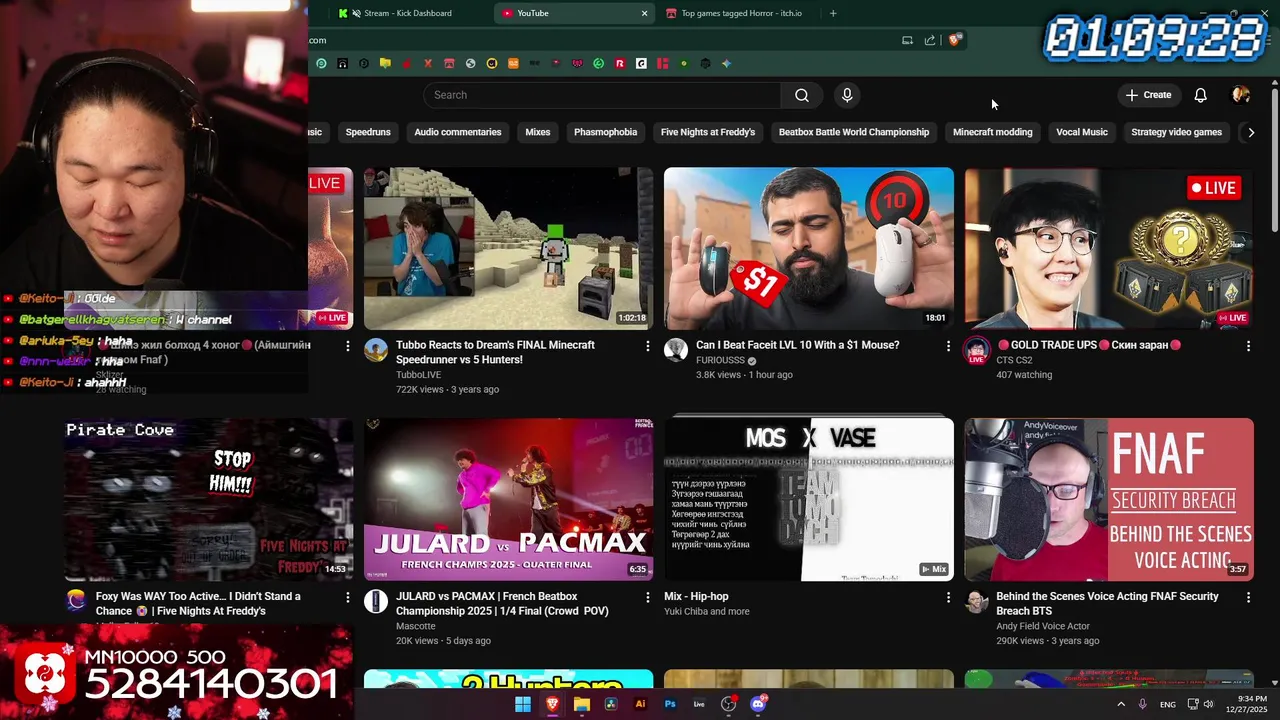The width and height of the screenshot is (1280, 720).
Task: Open YouTube notifications bell
Action: [1200, 95]
